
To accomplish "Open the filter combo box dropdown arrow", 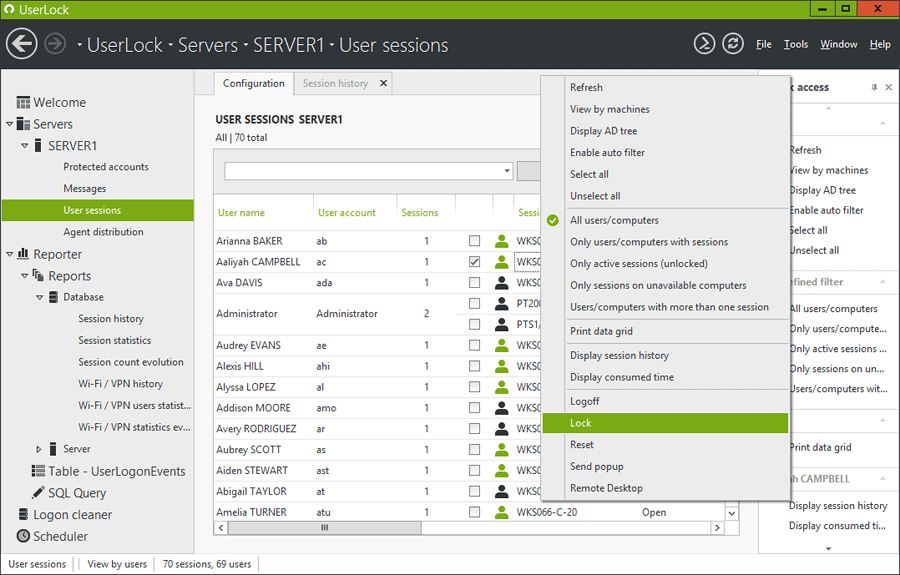I will 507,171.
